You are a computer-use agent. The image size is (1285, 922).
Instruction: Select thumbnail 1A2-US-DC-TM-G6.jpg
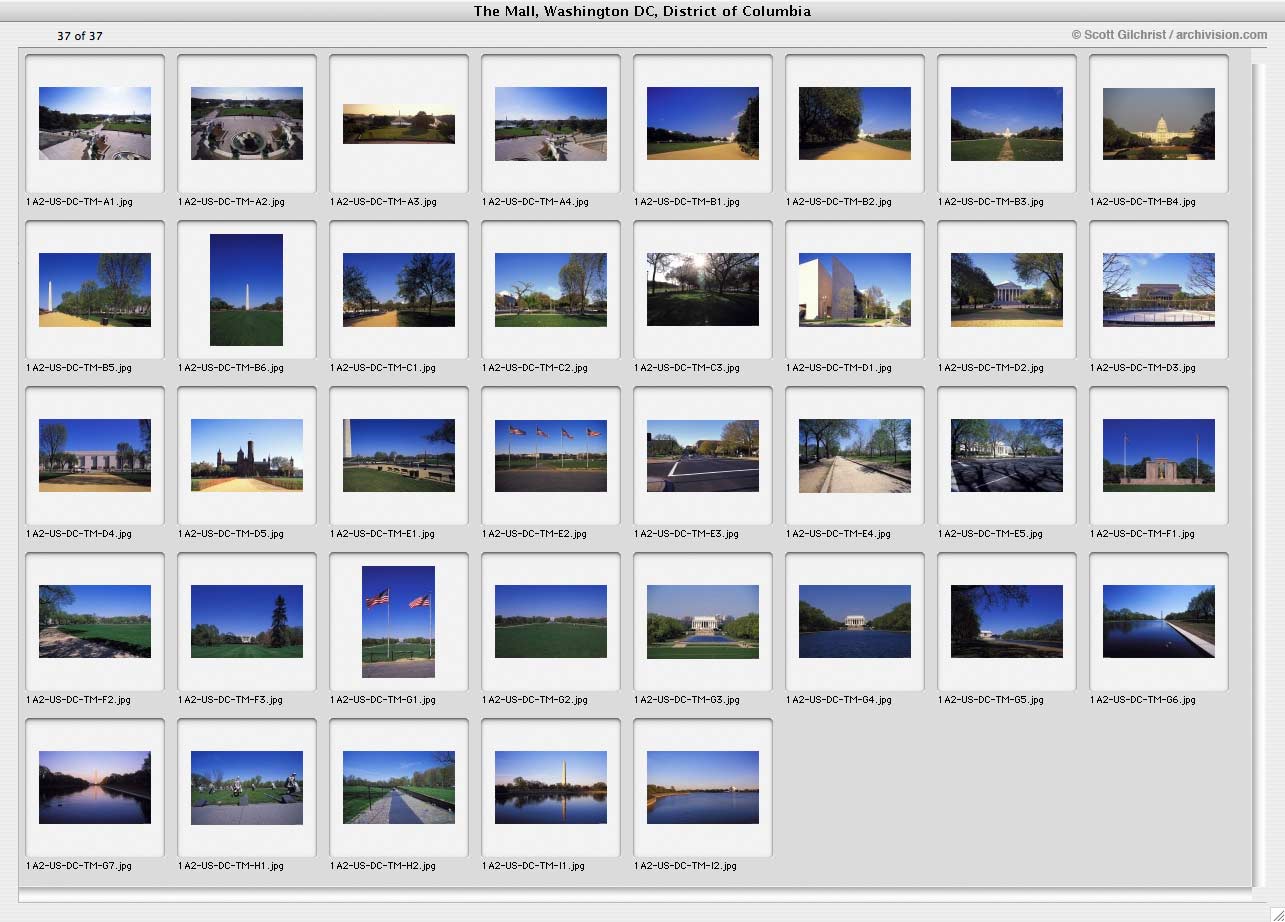coord(1159,621)
